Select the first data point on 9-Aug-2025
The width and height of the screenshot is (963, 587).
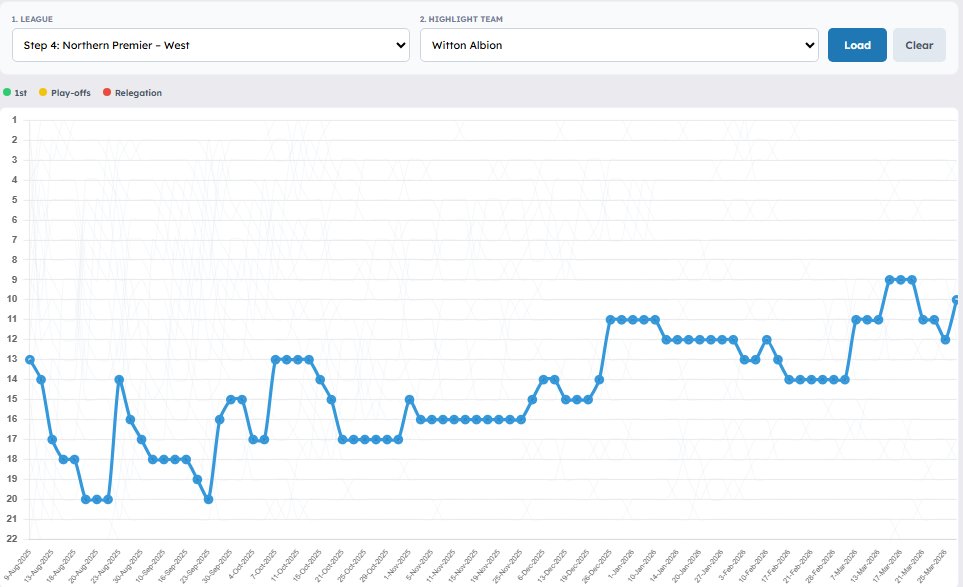29,360
